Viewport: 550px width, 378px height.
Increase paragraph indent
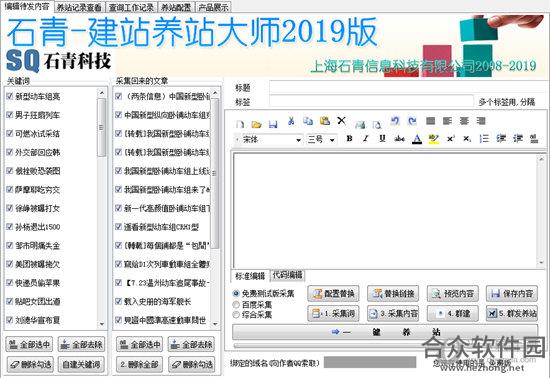[x=518, y=139]
